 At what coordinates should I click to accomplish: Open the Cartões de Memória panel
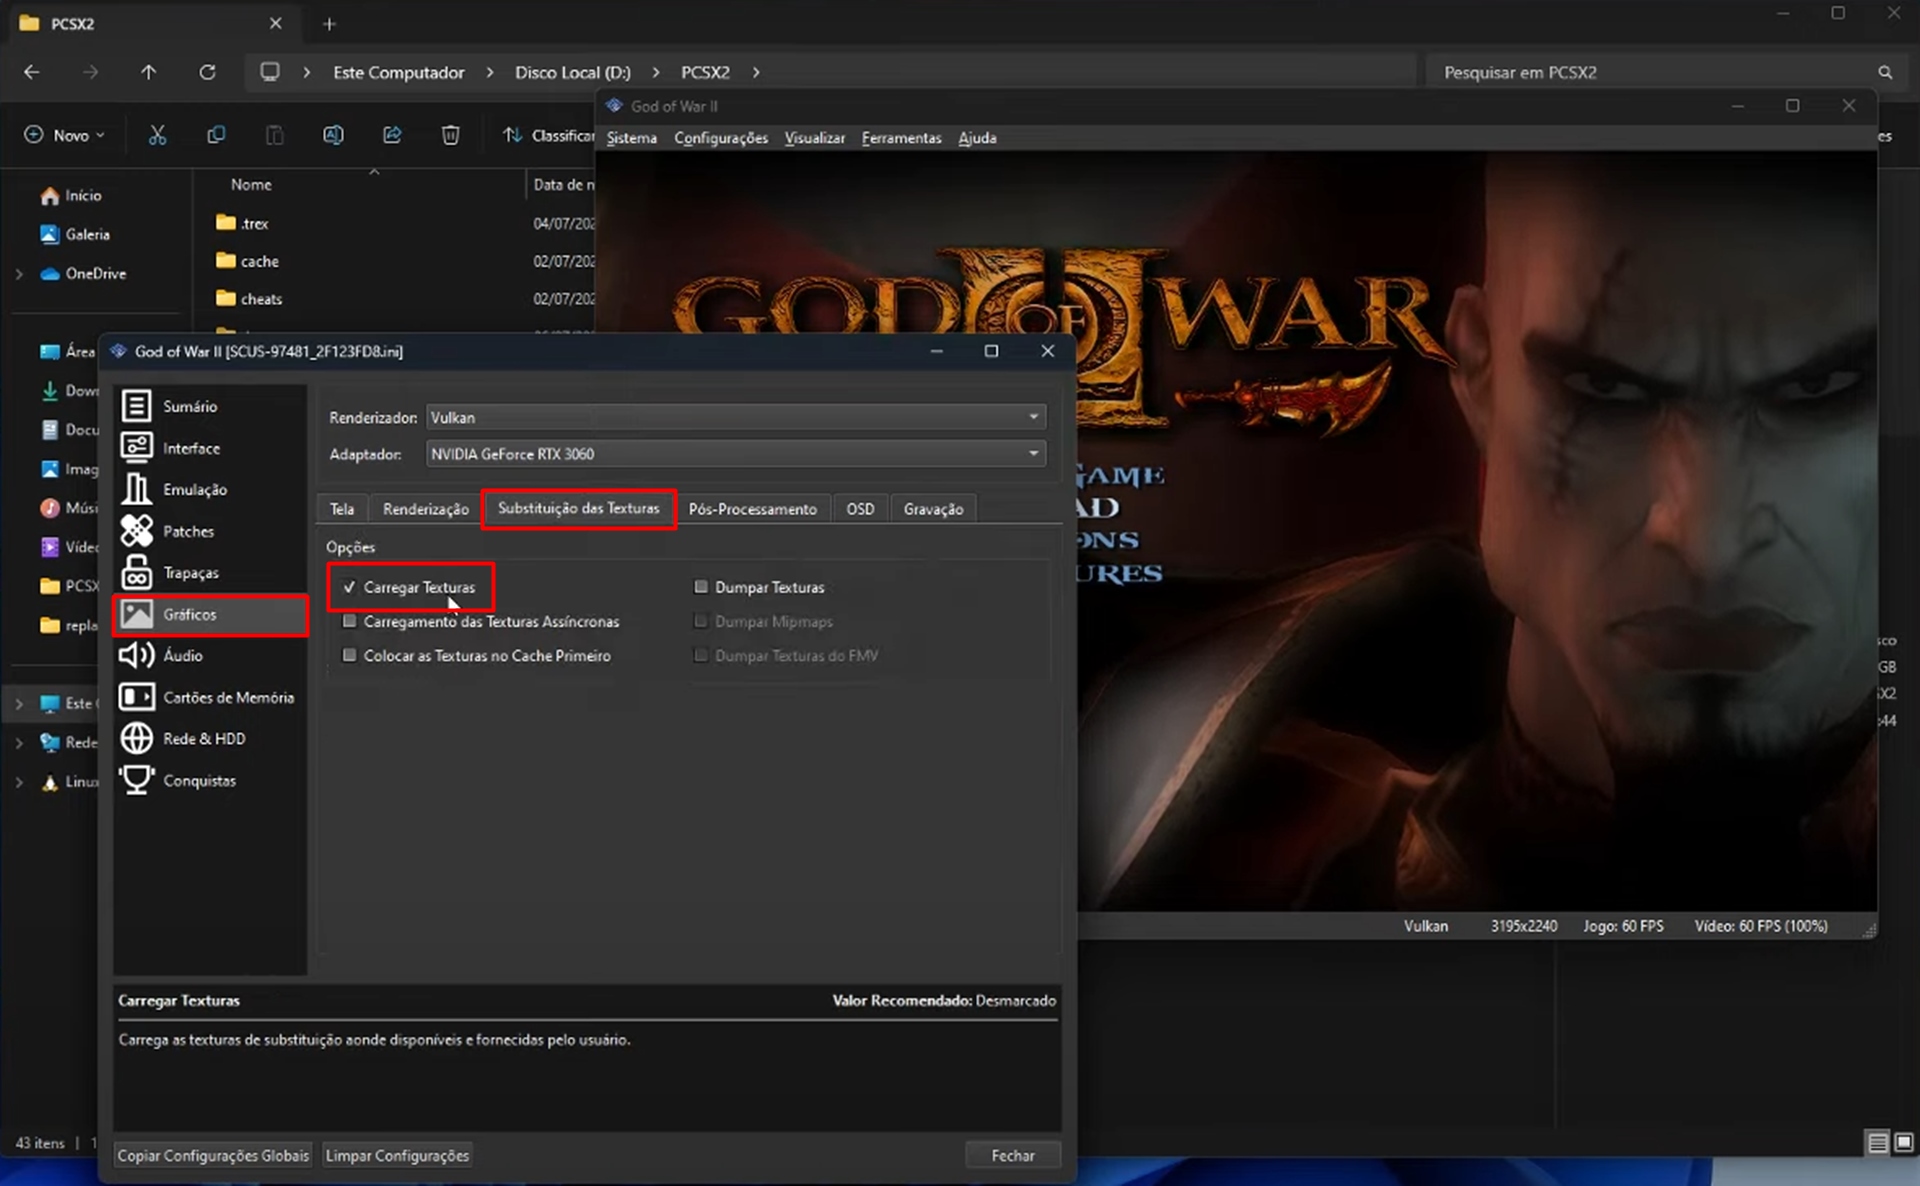click(x=228, y=697)
